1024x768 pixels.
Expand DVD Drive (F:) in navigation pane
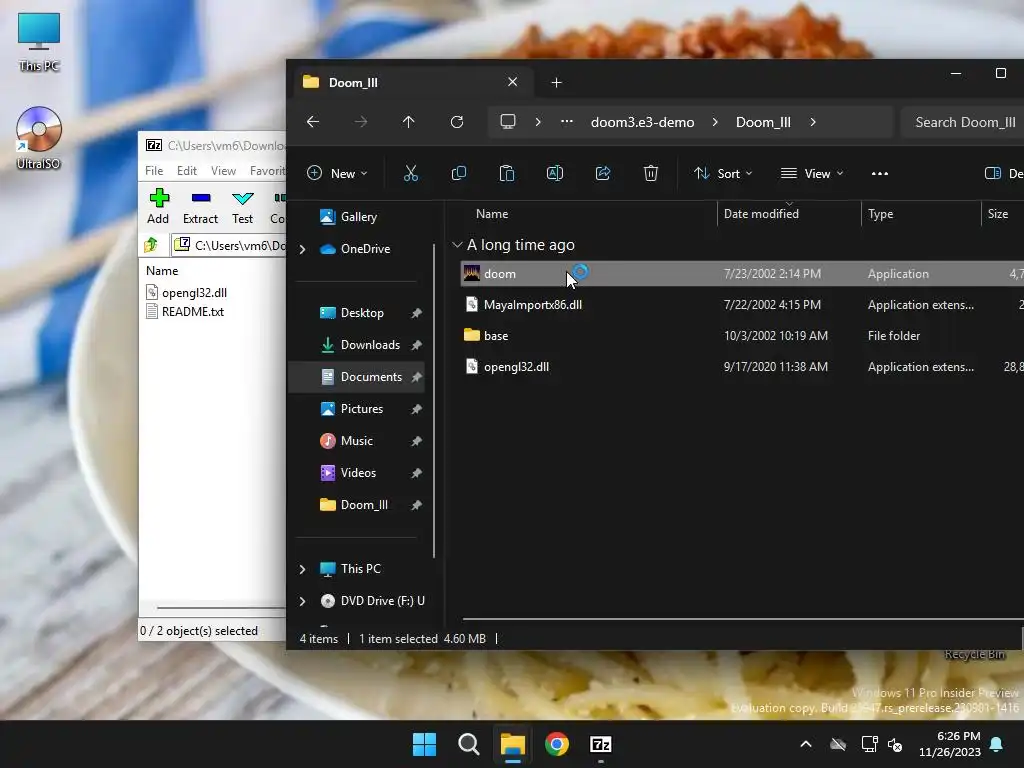coord(302,601)
